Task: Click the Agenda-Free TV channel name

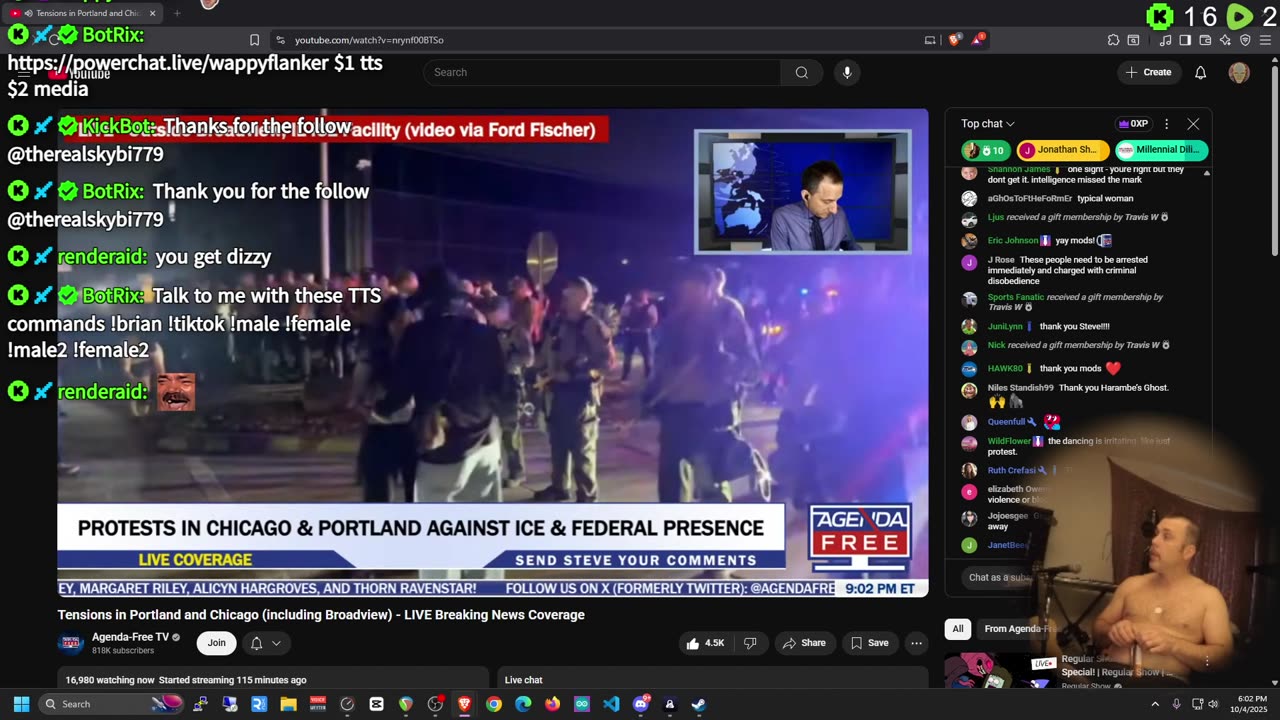Action: (x=131, y=637)
